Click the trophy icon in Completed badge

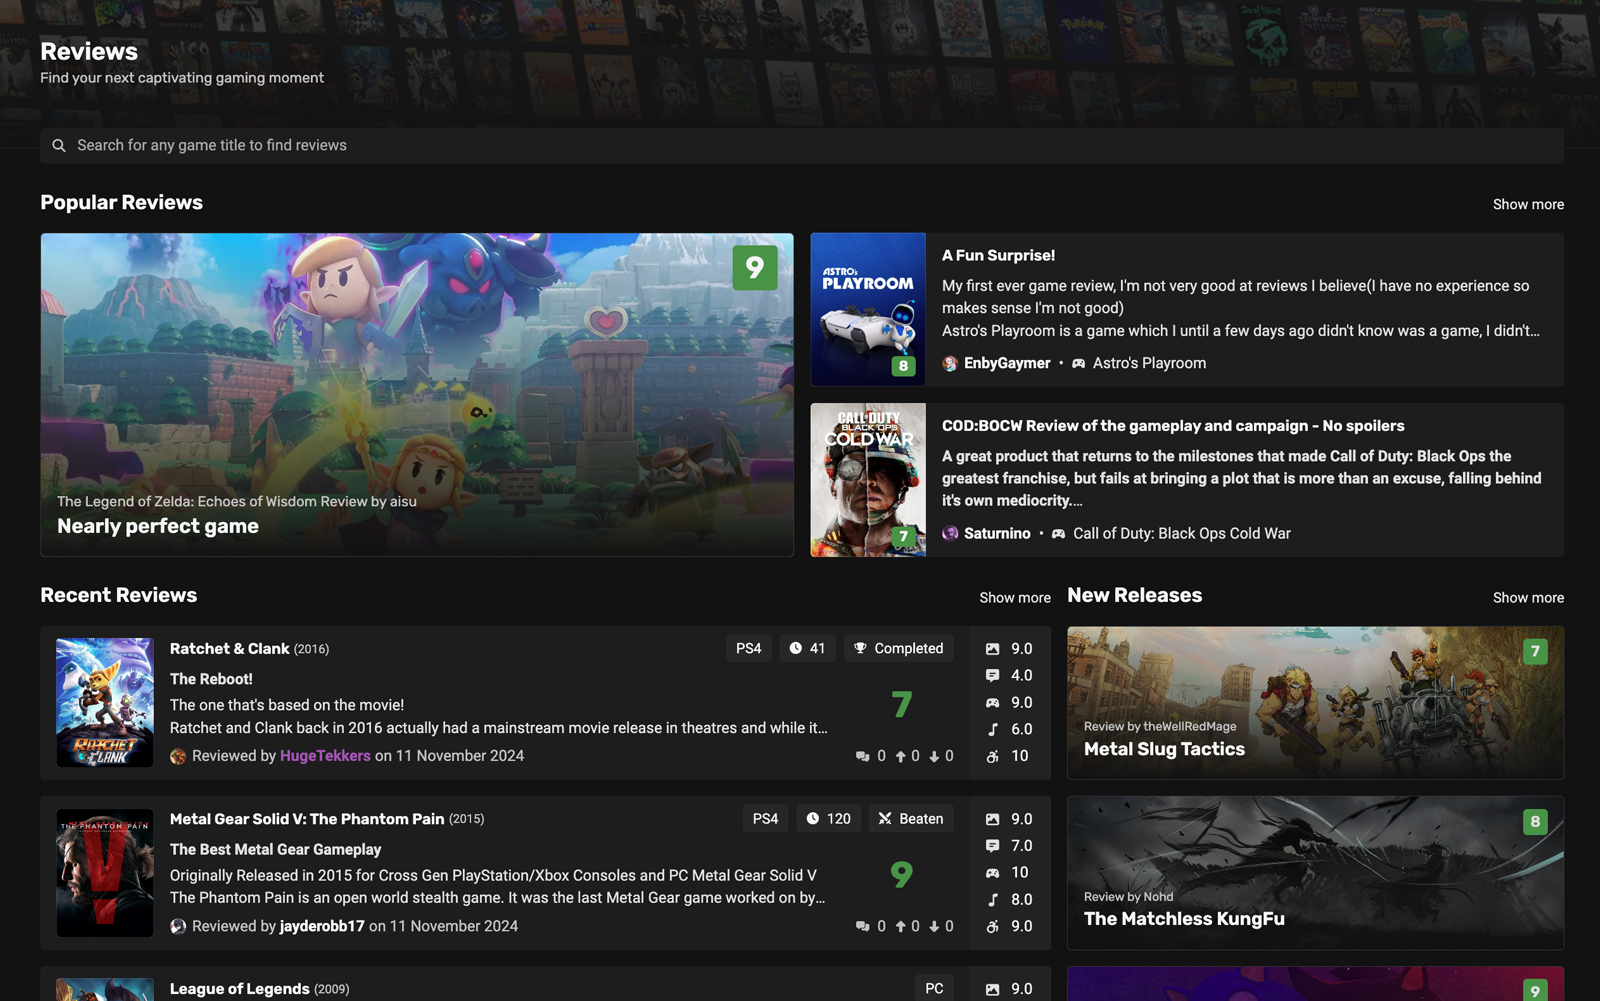point(860,648)
